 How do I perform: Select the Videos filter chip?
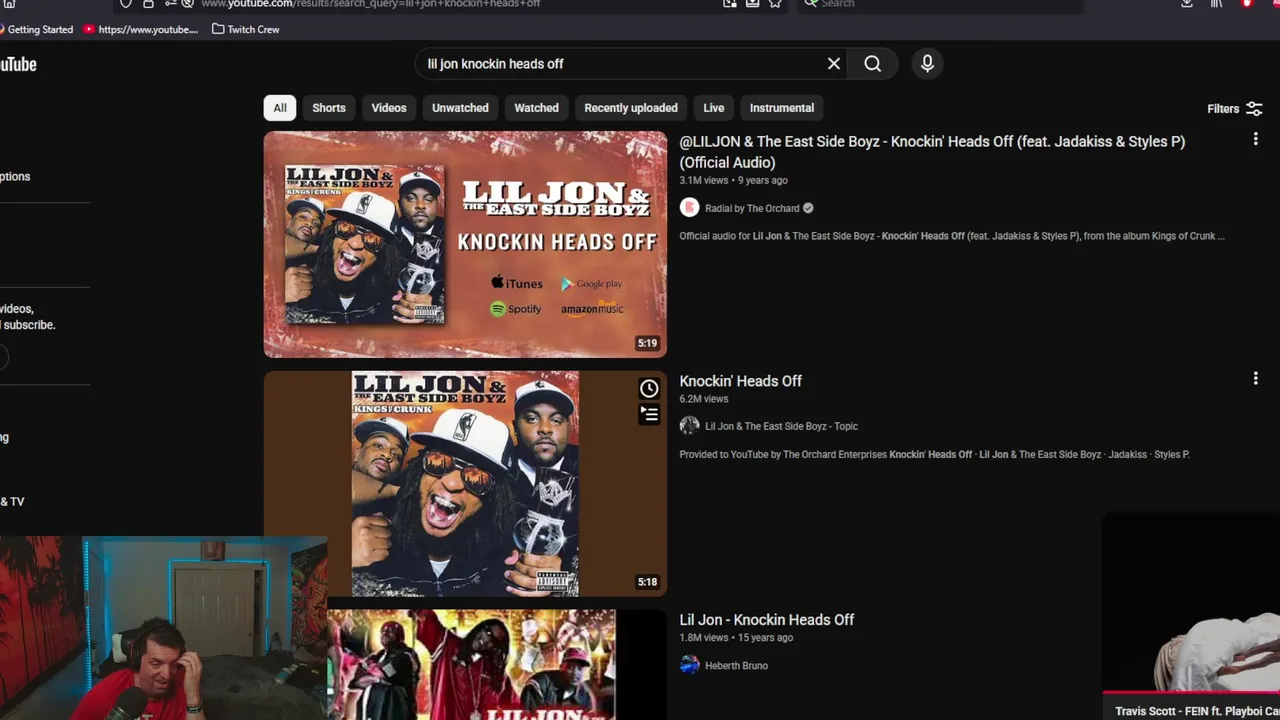(389, 108)
